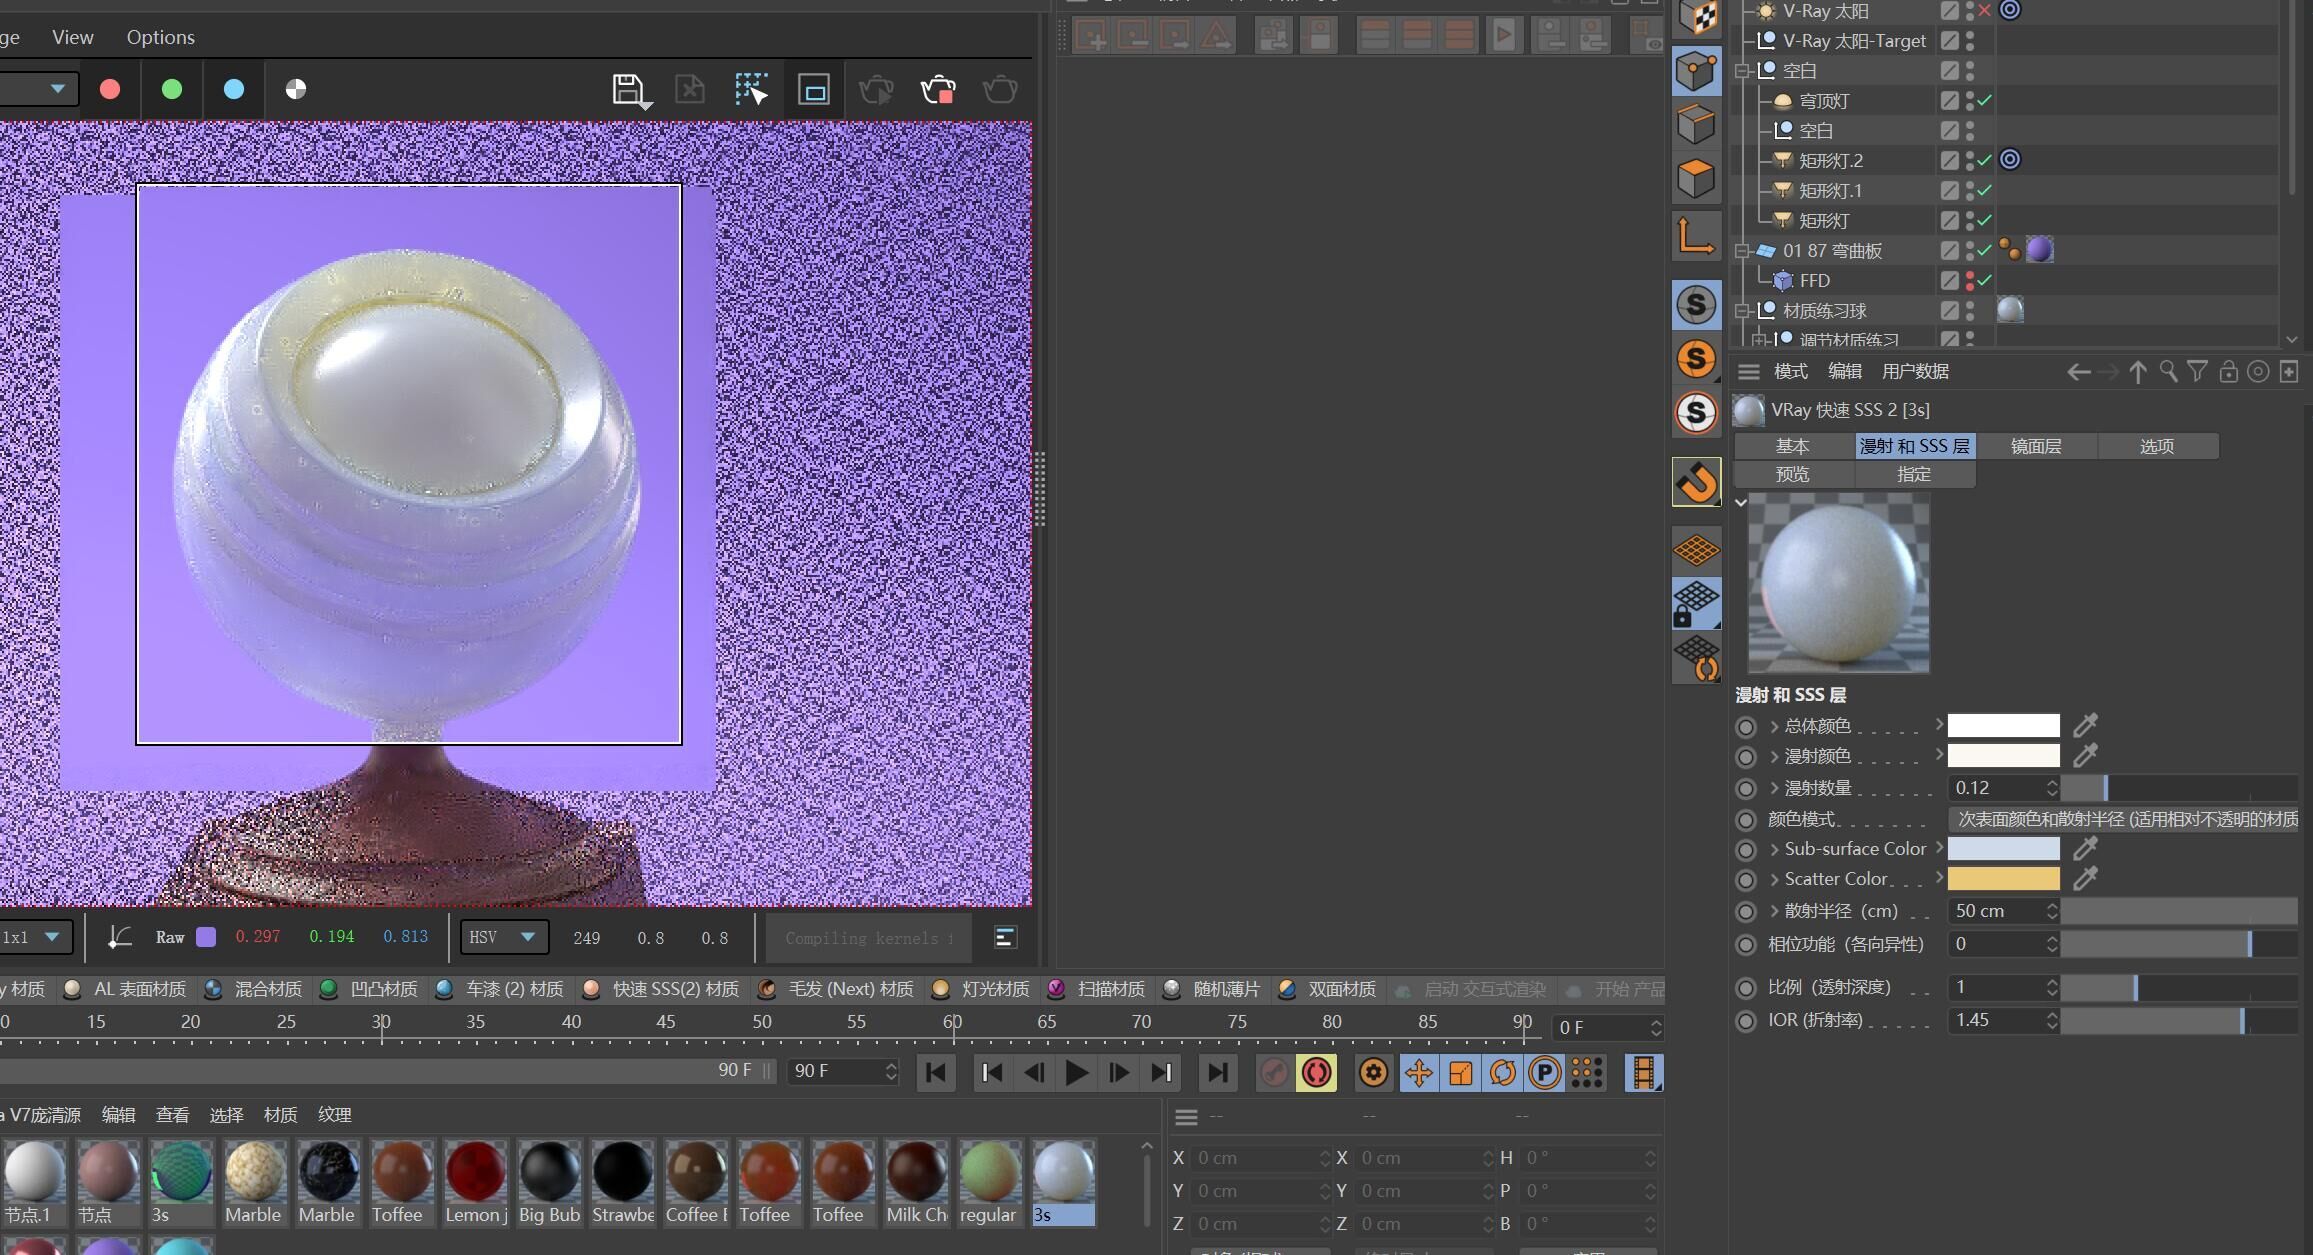This screenshot has width=2313, height=1255.
Task: Toggle V-Ray 太阳 disabled red X
Action: [1985, 11]
